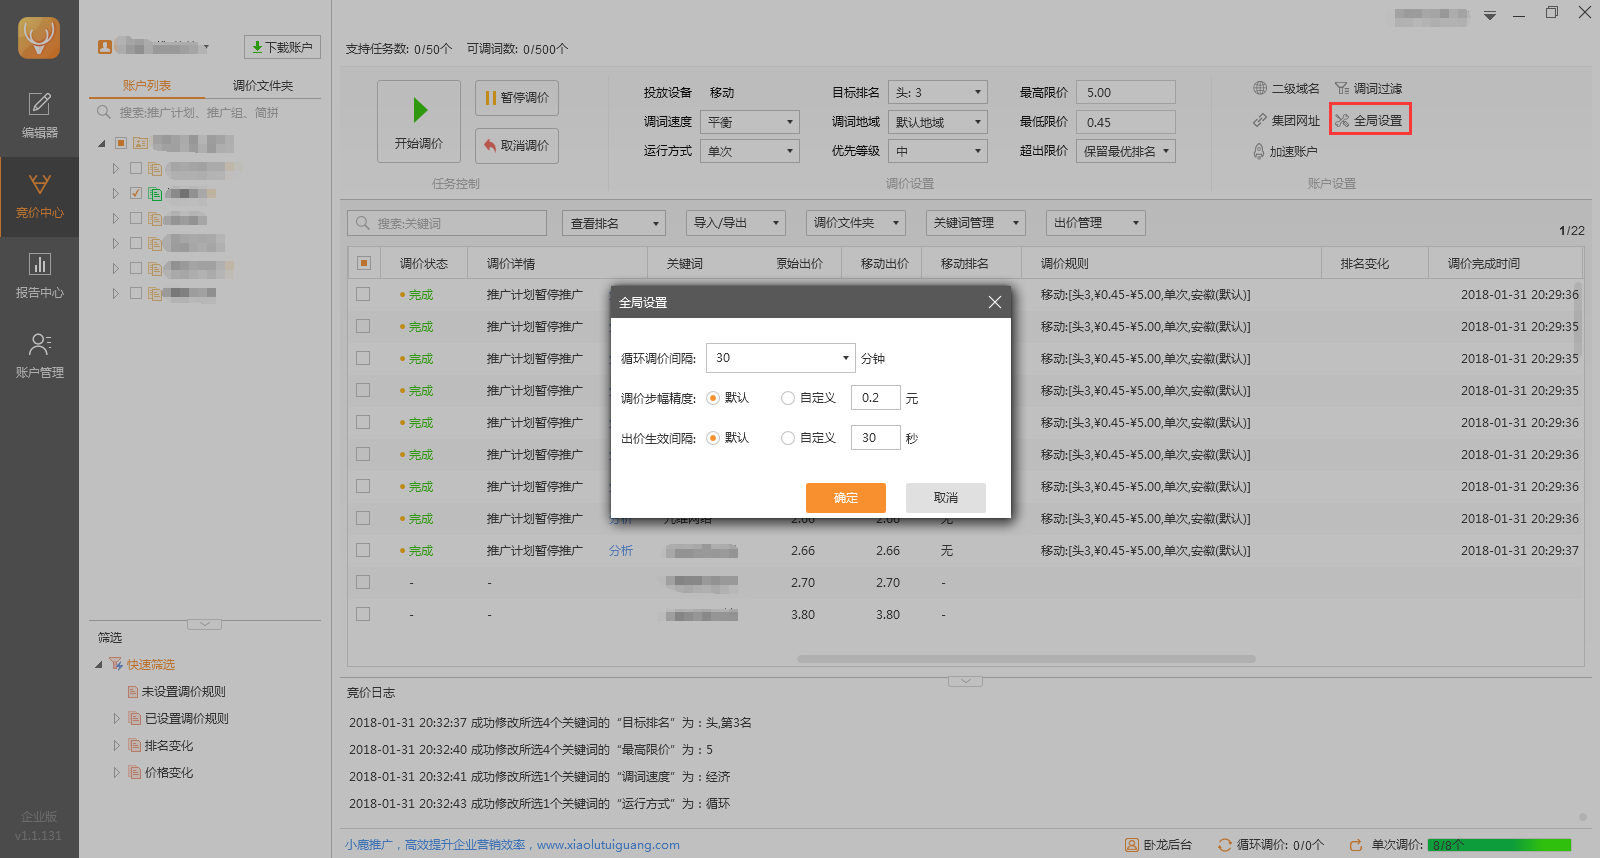
Task: Switch to 账户列表 tab
Action: pyautogui.click(x=147, y=85)
